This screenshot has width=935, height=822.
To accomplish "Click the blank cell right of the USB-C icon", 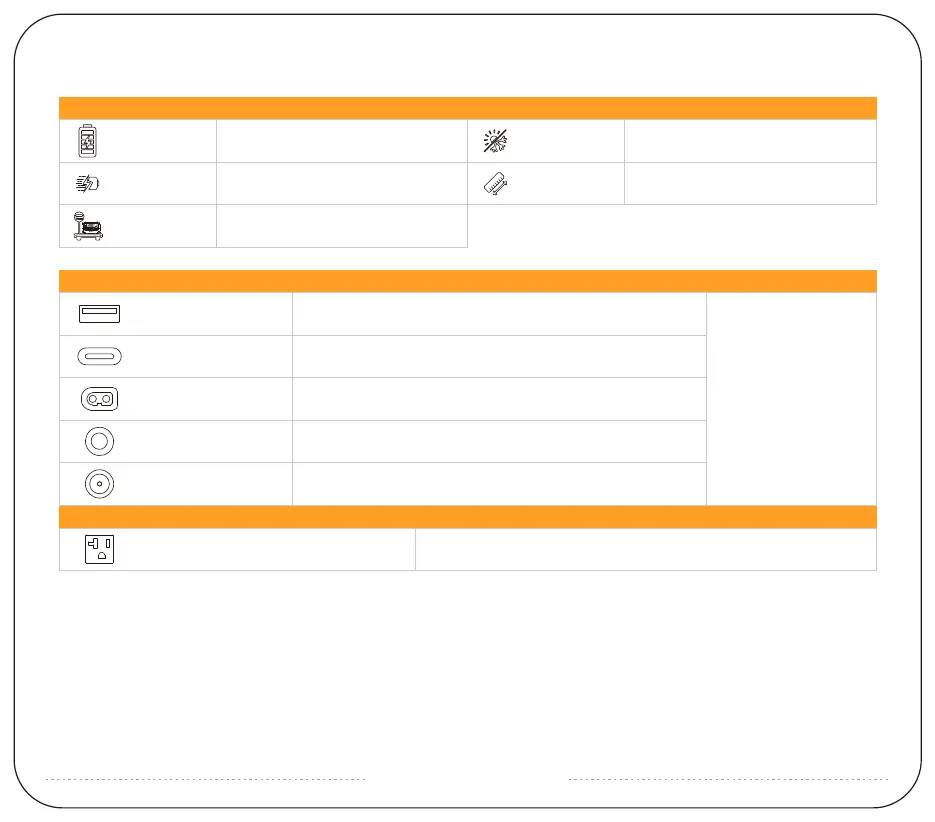I will click(499, 356).
